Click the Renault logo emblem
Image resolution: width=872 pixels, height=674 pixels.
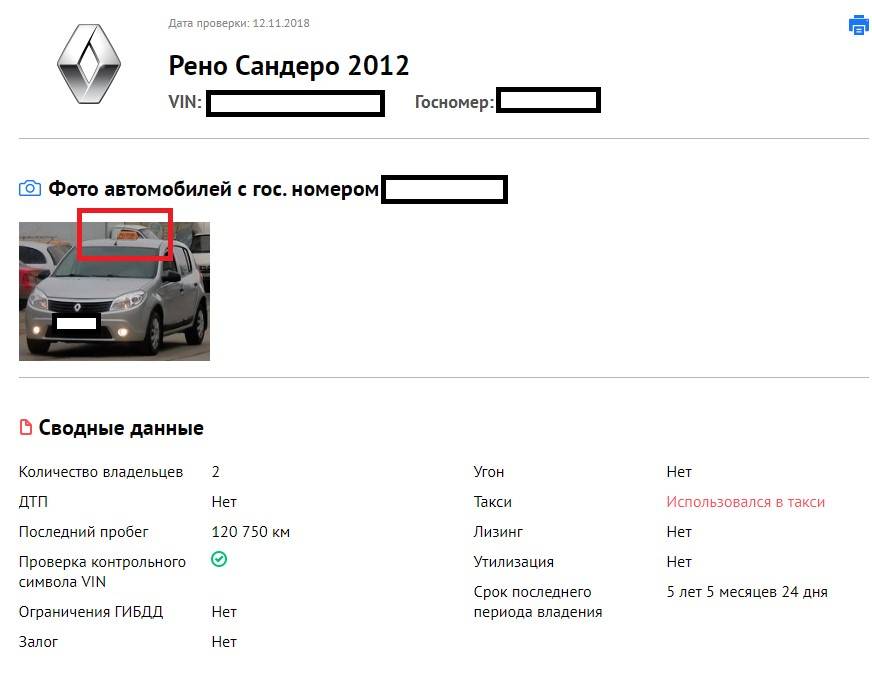point(88,63)
